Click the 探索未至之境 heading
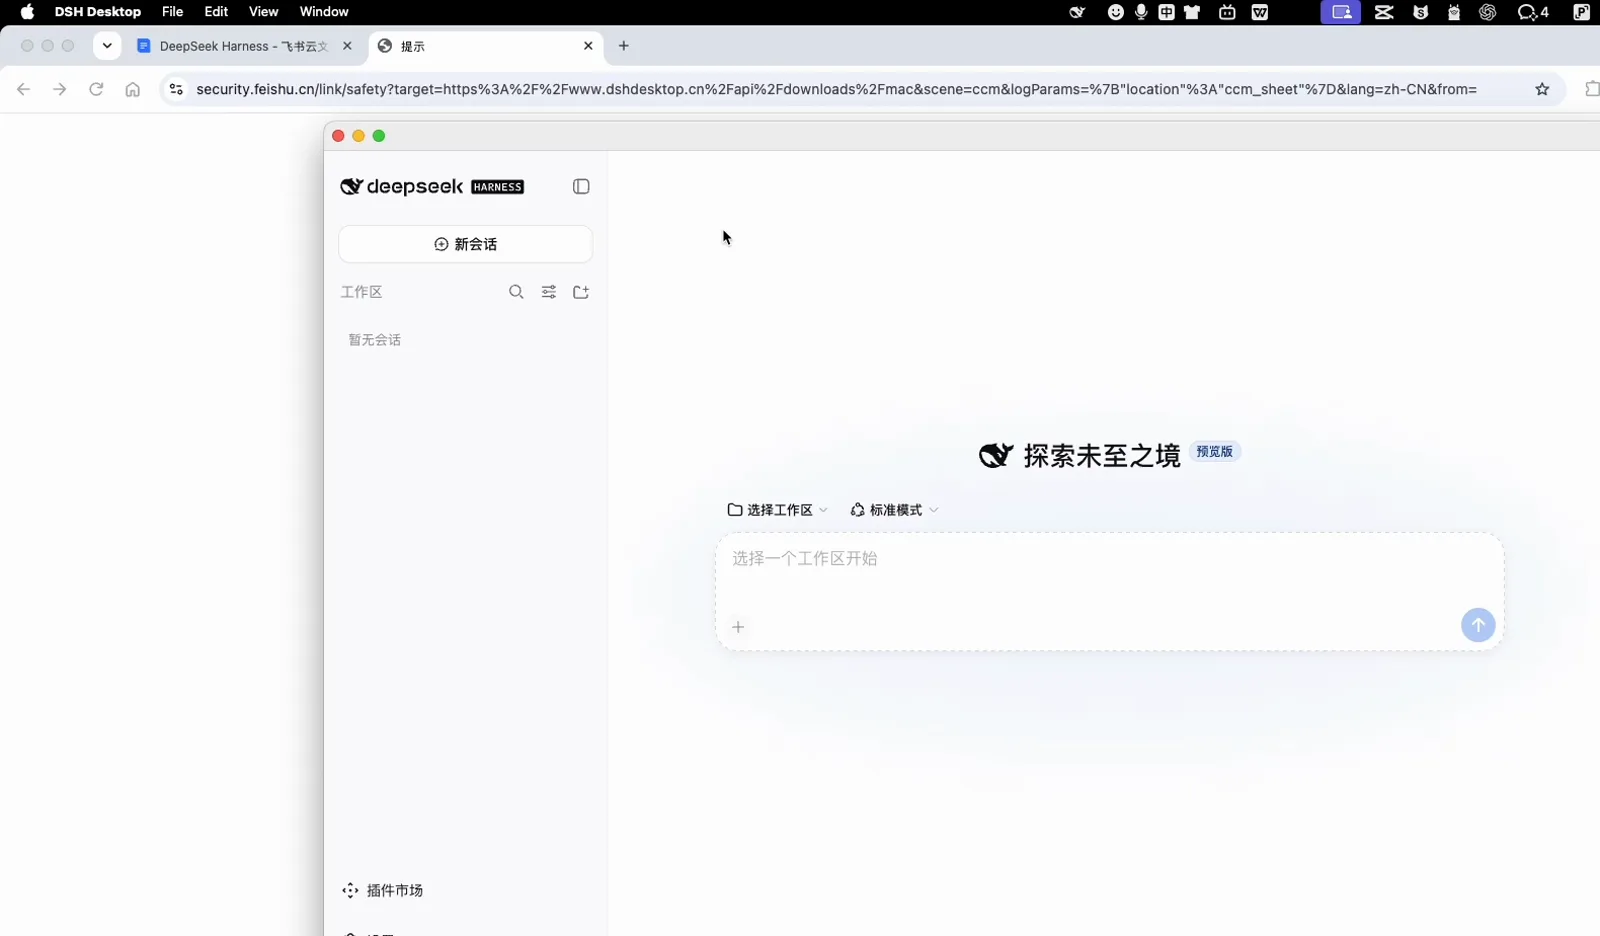1600x936 pixels. [x=1102, y=456]
